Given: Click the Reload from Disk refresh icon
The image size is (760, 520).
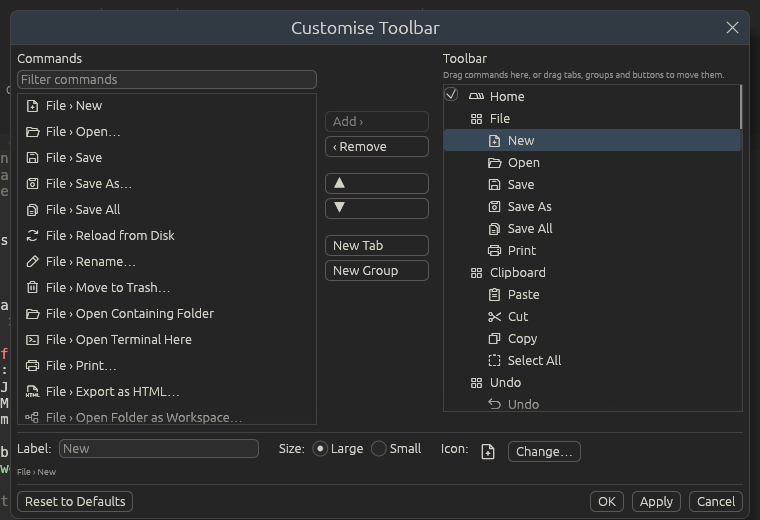Looking at the screenshot, I should click(32, 236).
